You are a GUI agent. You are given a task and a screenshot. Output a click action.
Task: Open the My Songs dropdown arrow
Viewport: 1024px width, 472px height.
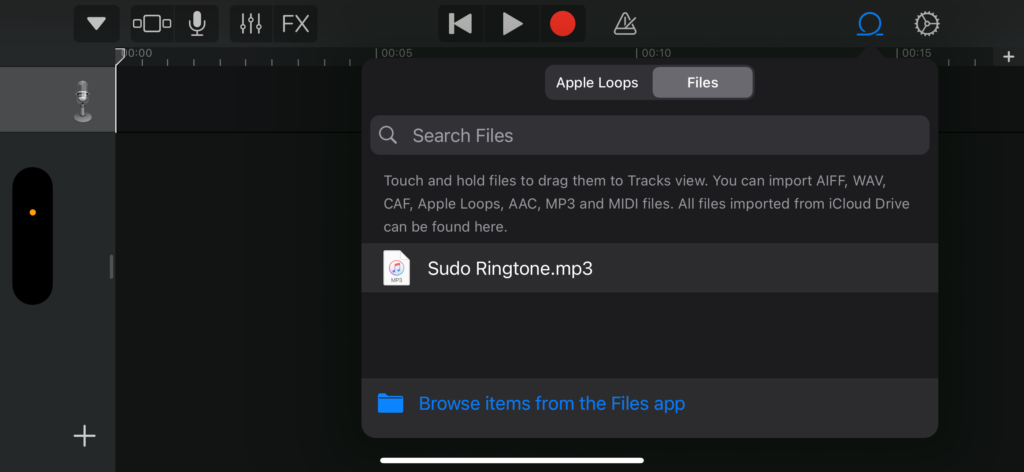coord(97,24)
